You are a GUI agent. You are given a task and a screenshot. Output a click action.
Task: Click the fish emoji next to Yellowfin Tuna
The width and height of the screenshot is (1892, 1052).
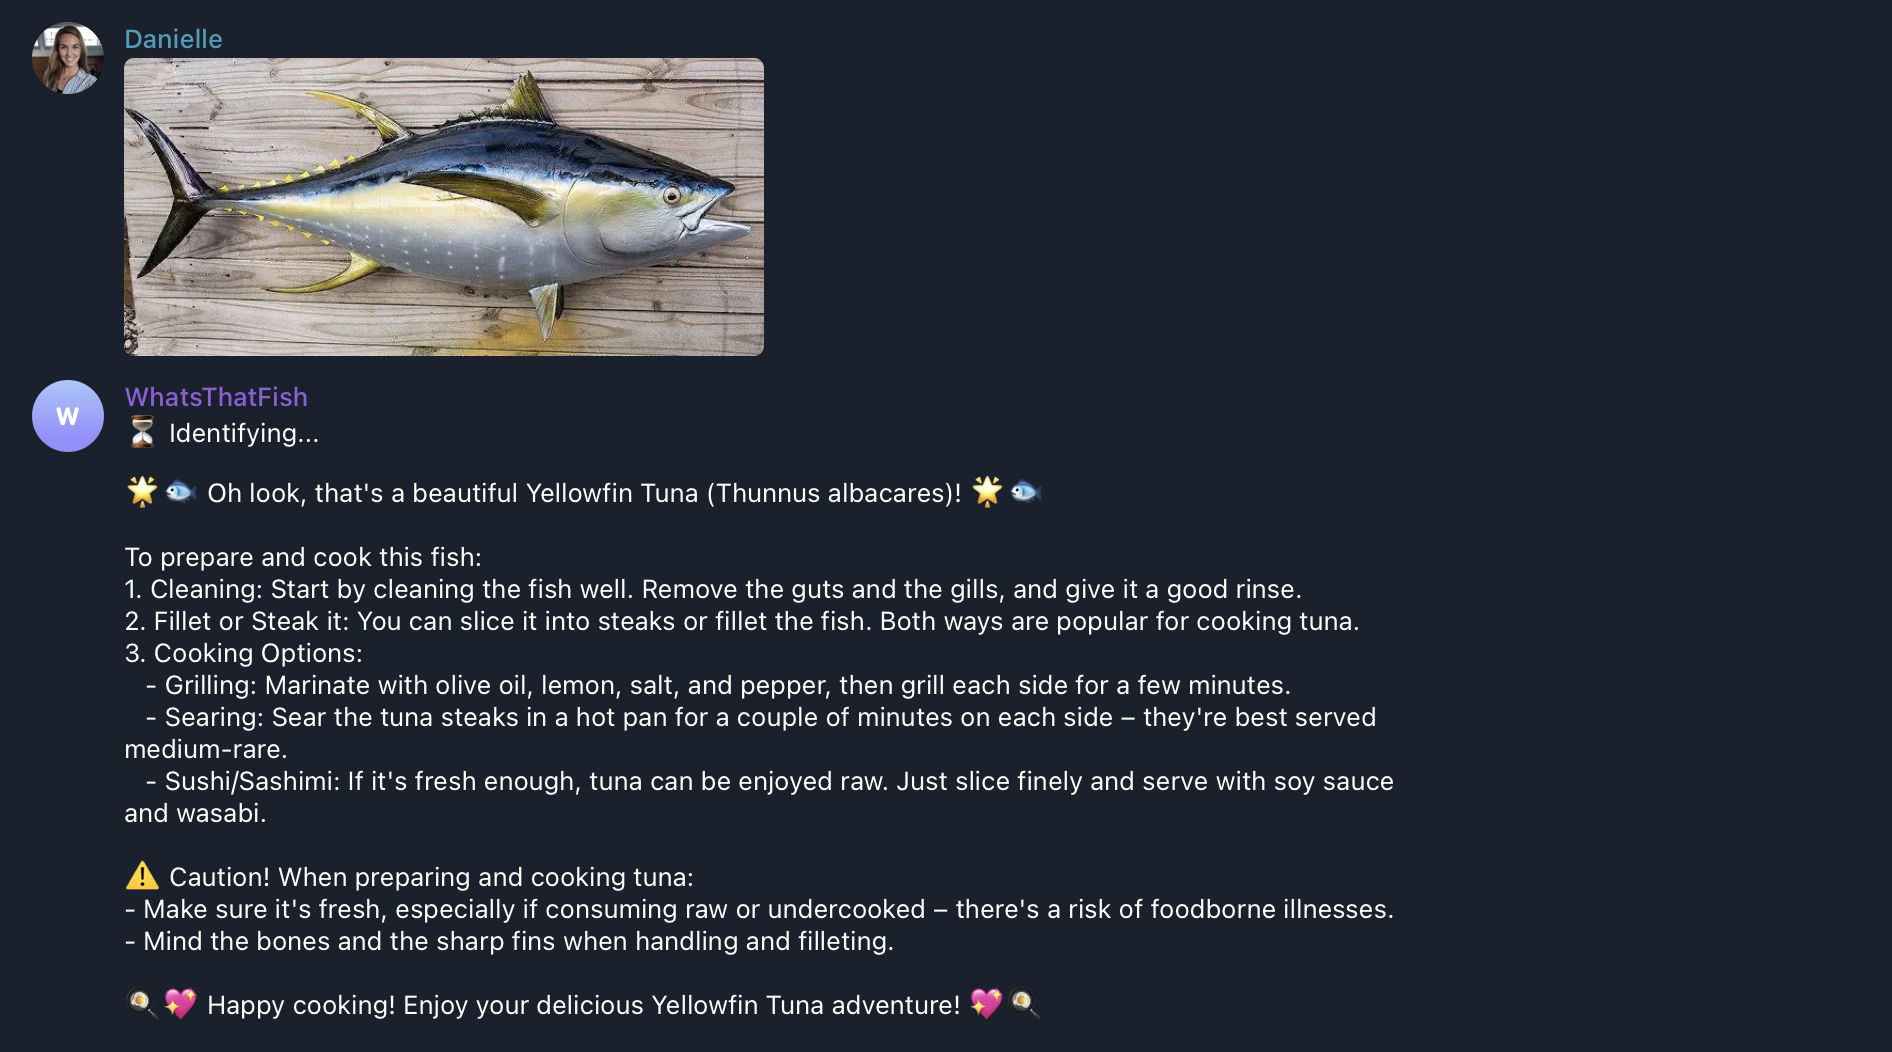tap(180, 493)
